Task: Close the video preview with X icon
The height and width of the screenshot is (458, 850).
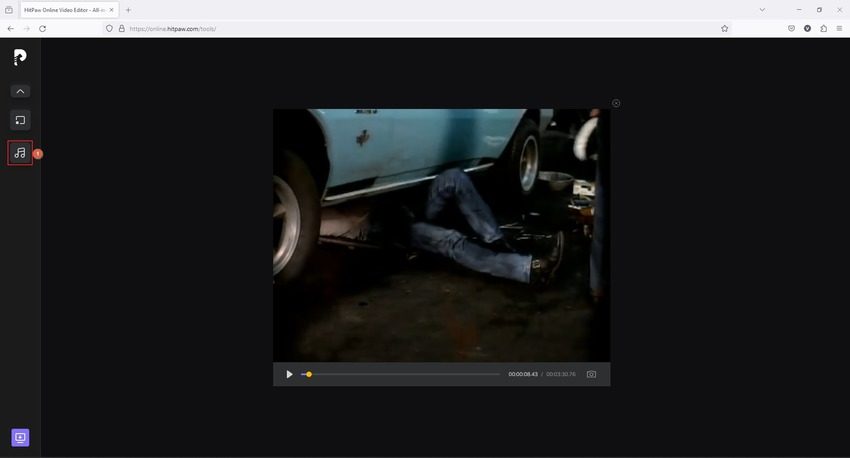Action: click(616, 103)
